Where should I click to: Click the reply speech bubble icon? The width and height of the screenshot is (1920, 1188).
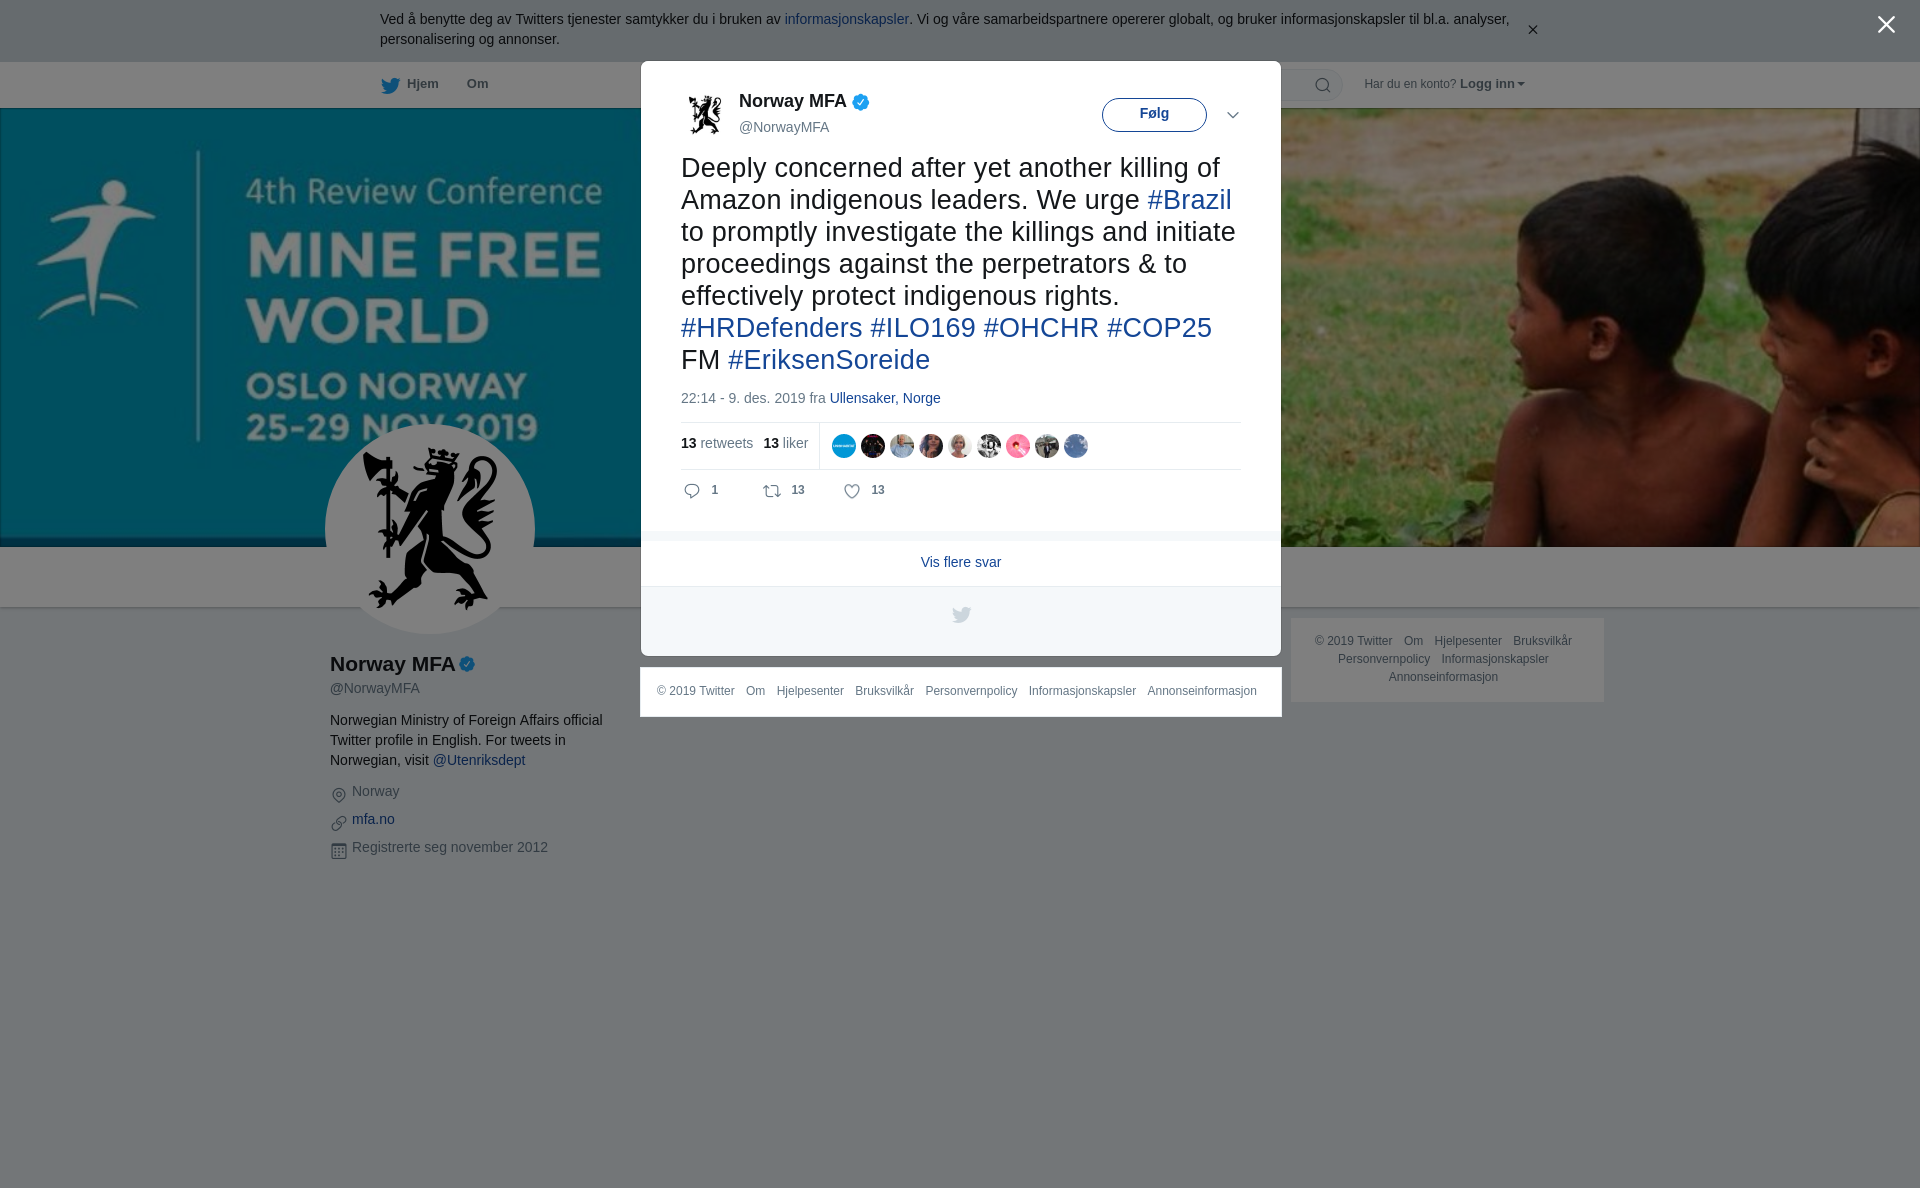click(x=692, y=491)
